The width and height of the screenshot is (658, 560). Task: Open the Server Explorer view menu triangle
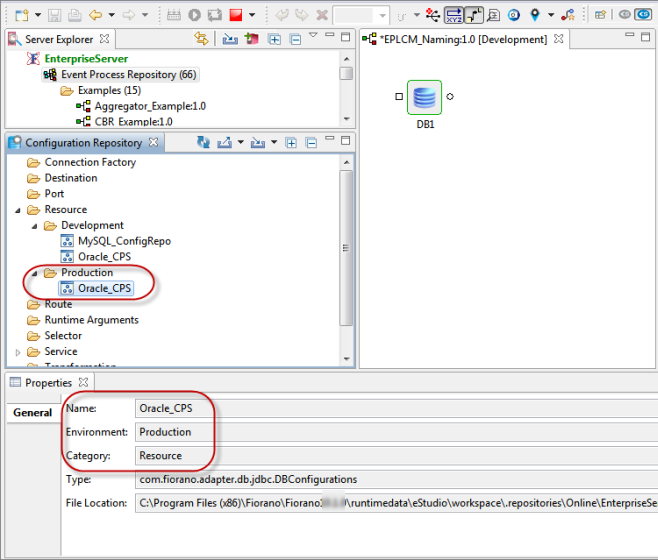[x=313, y=35]
